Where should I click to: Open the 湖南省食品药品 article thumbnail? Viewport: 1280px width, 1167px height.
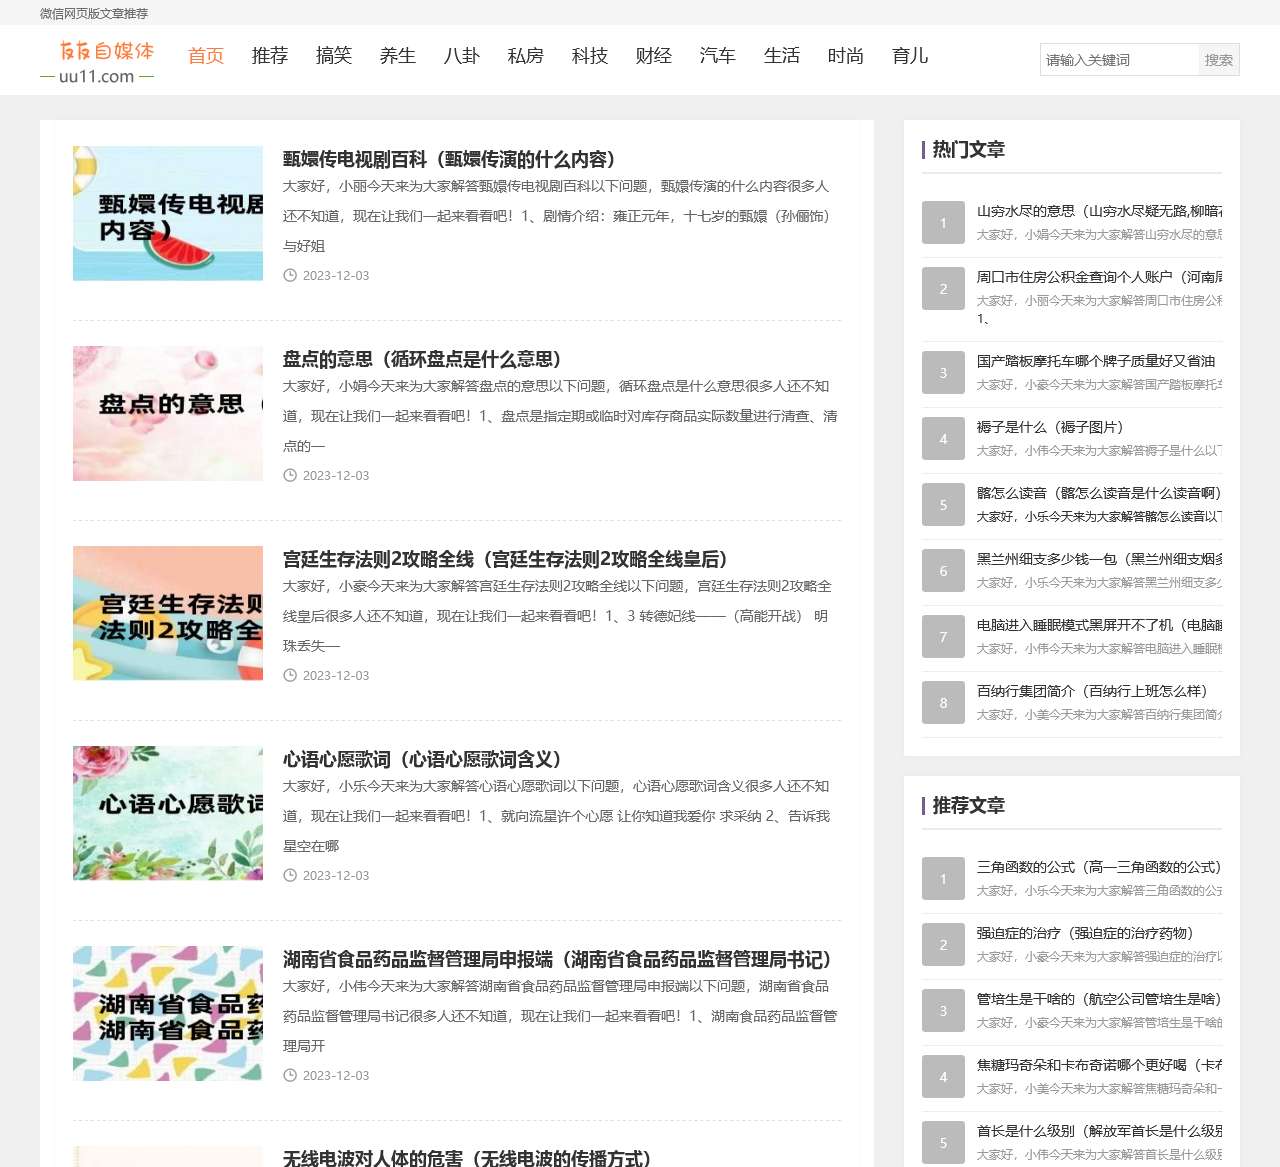(x=168, y=1013)
